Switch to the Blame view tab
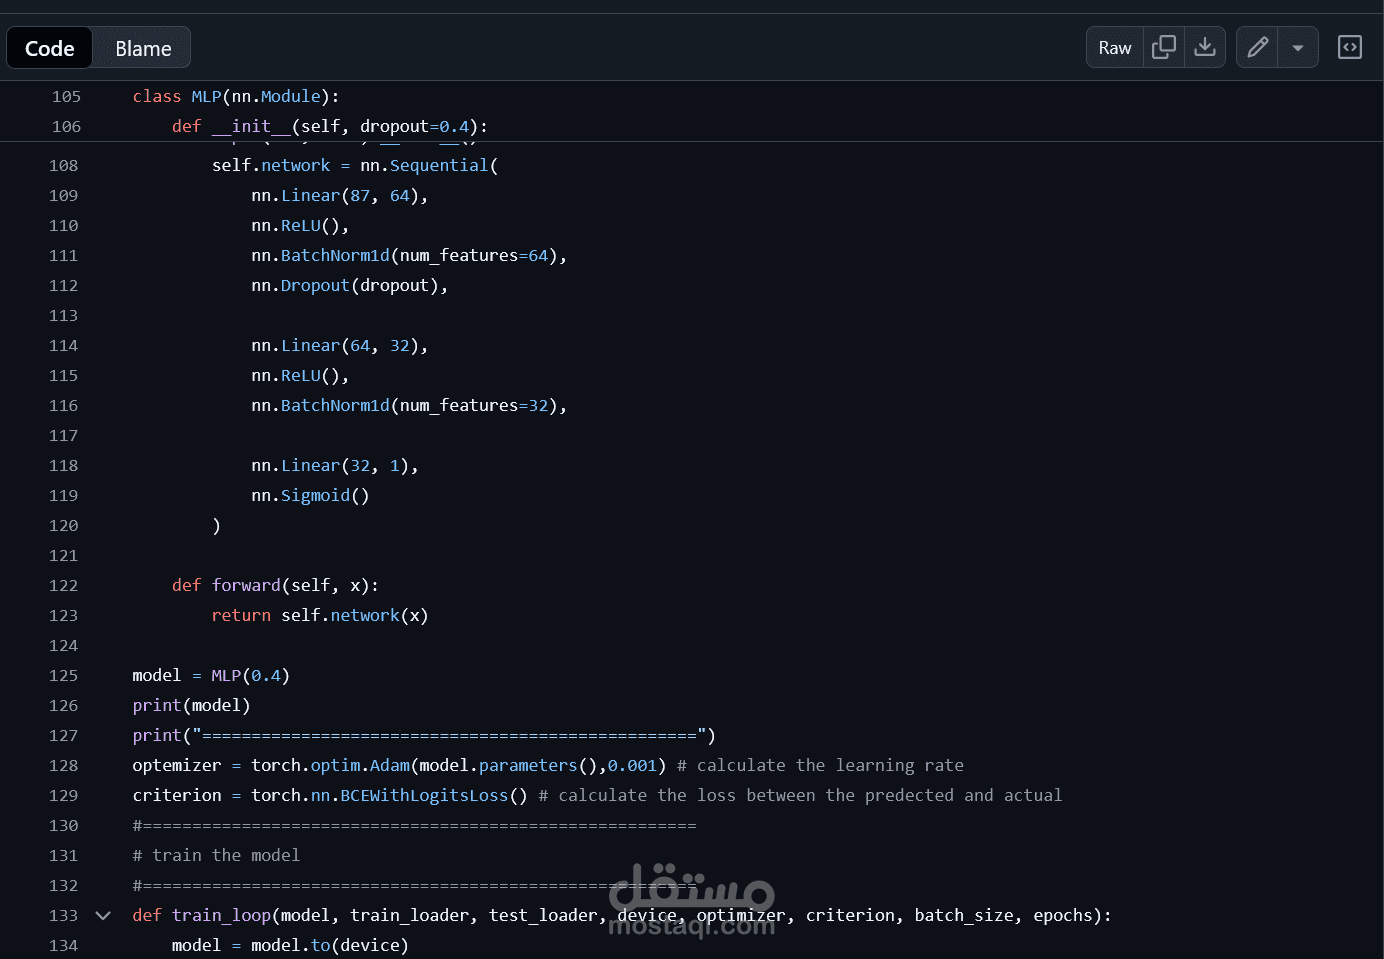Screen dimensions: 1384x959 pyautogui.click(x=143, y=48)
